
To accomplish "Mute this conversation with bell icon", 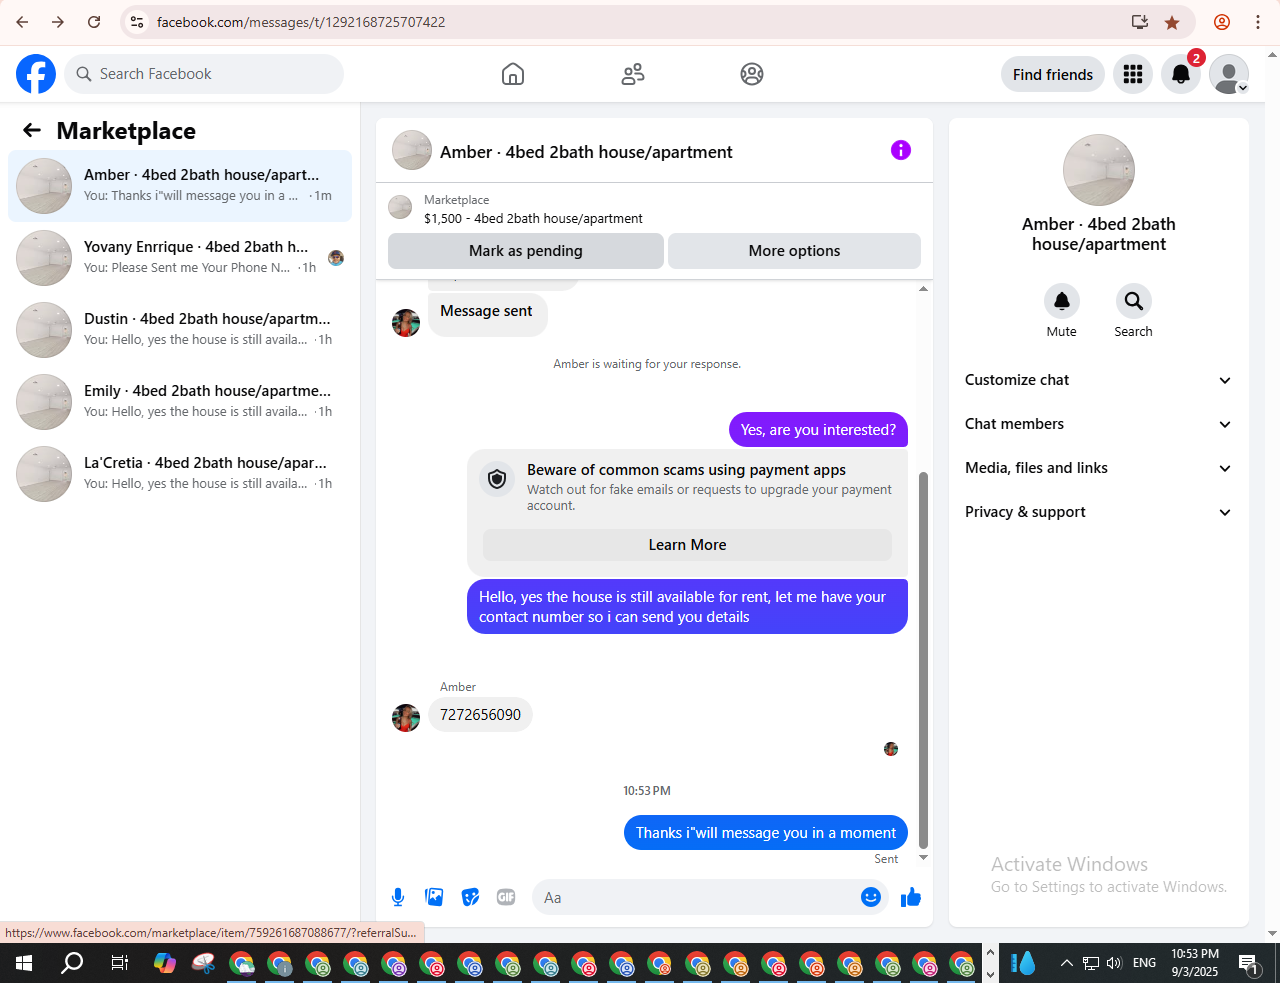I will 1062,301.
